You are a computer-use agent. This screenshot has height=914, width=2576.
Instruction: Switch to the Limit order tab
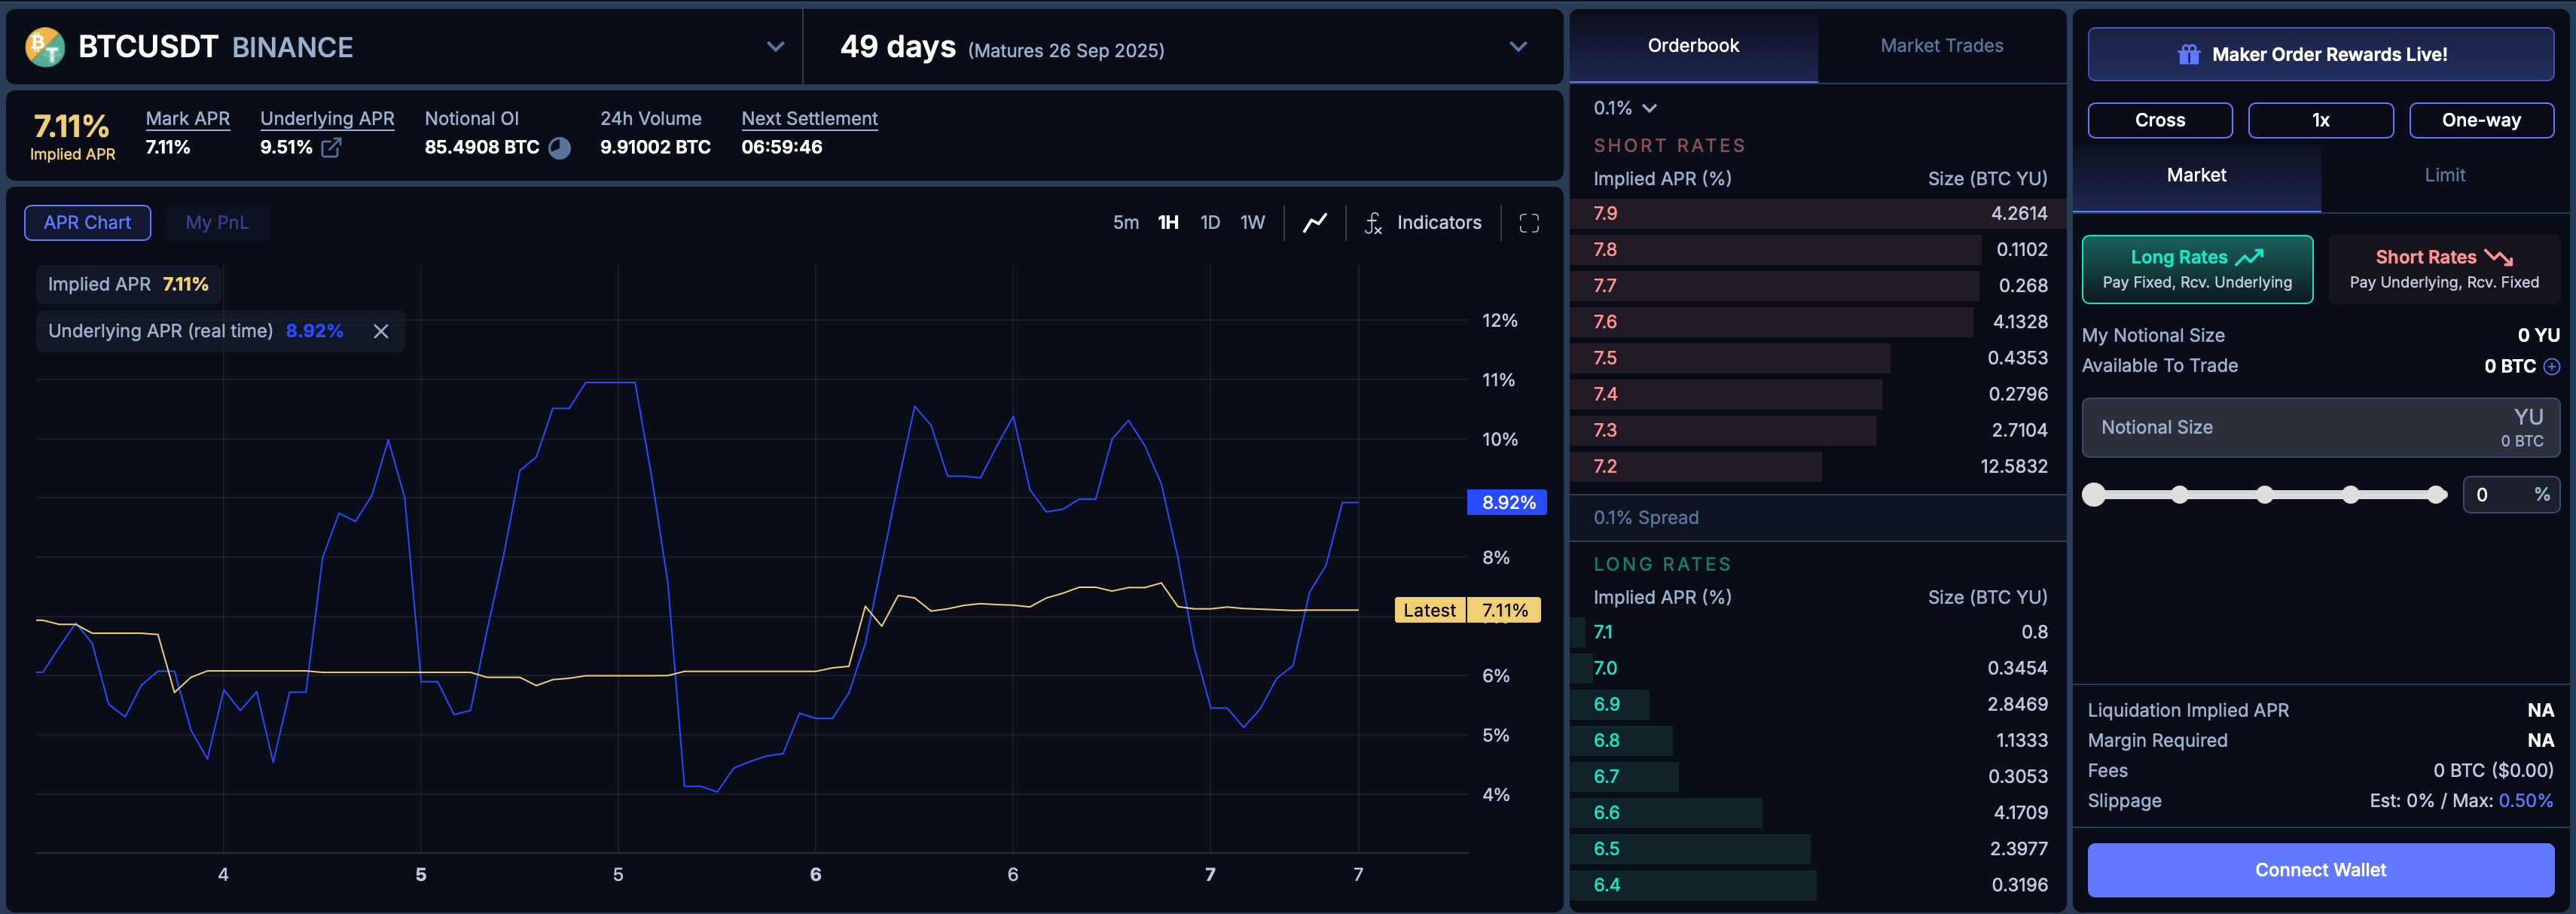coord(2444,175)
